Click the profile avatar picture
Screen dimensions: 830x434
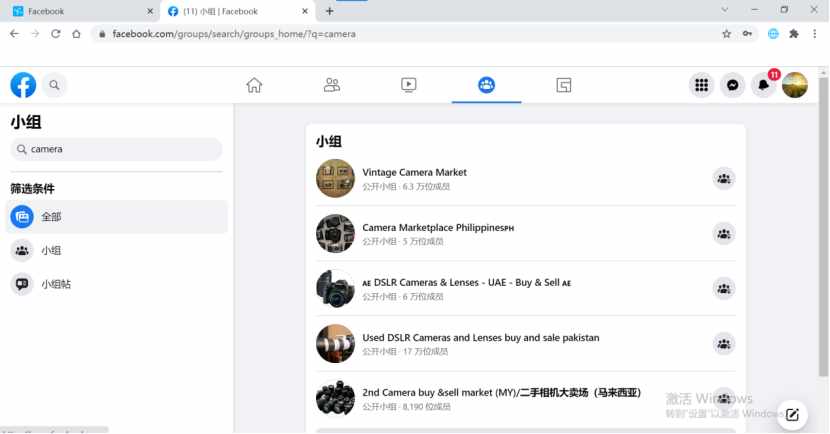(x=795, y=85)
